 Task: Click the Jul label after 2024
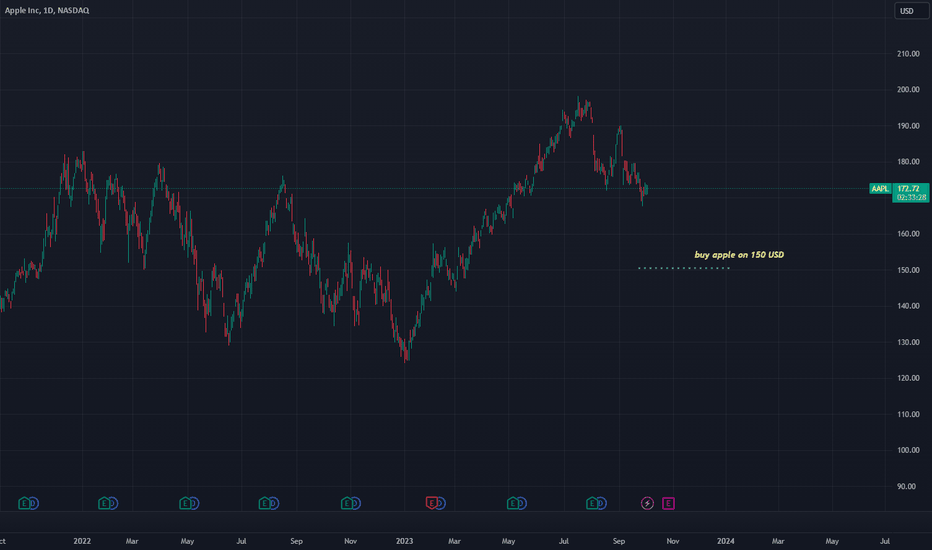[884, 541]
